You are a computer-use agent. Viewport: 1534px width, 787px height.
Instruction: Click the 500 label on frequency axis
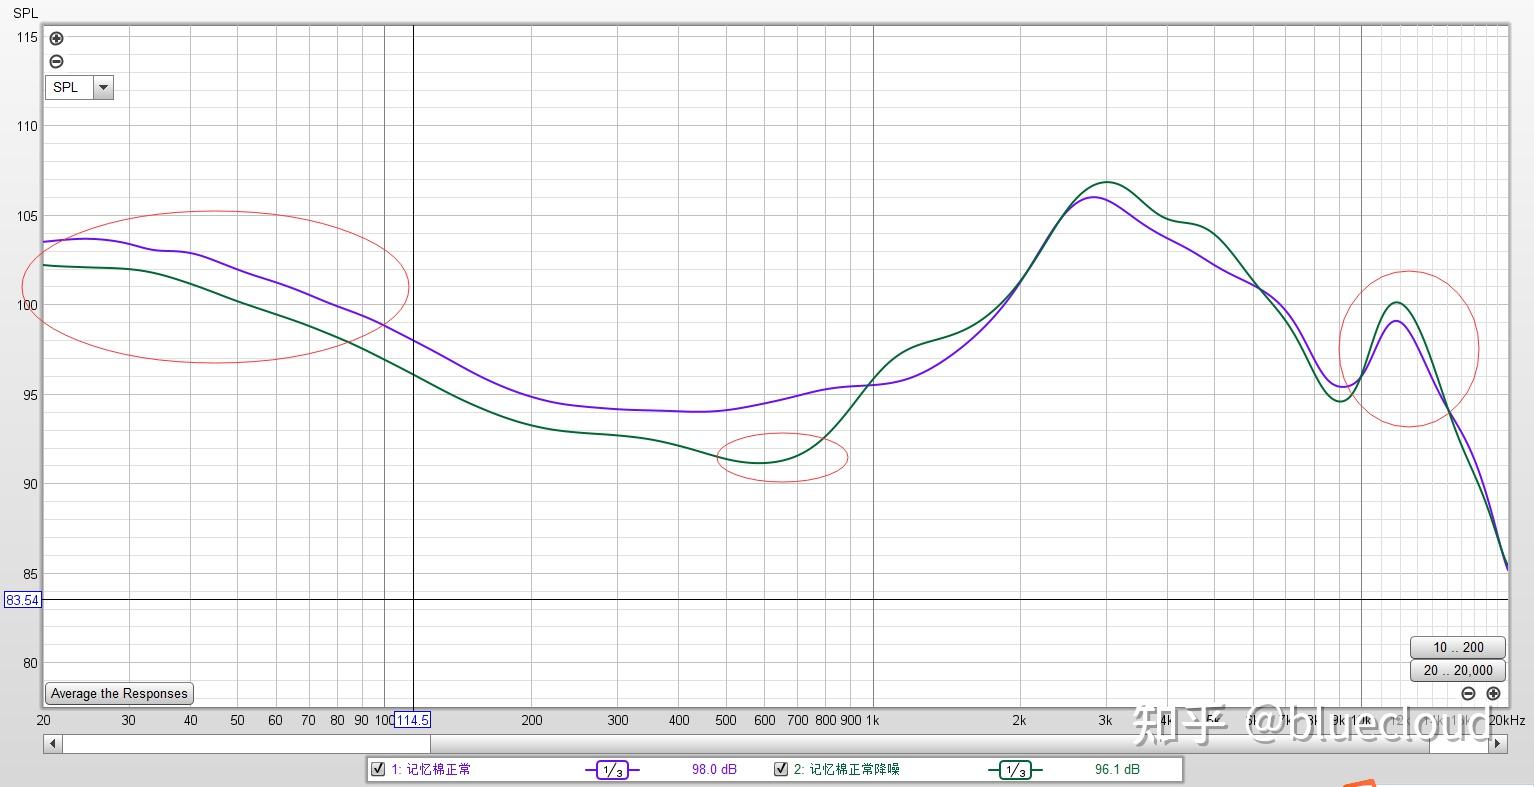pyautogui.click(x=726, y=720)
